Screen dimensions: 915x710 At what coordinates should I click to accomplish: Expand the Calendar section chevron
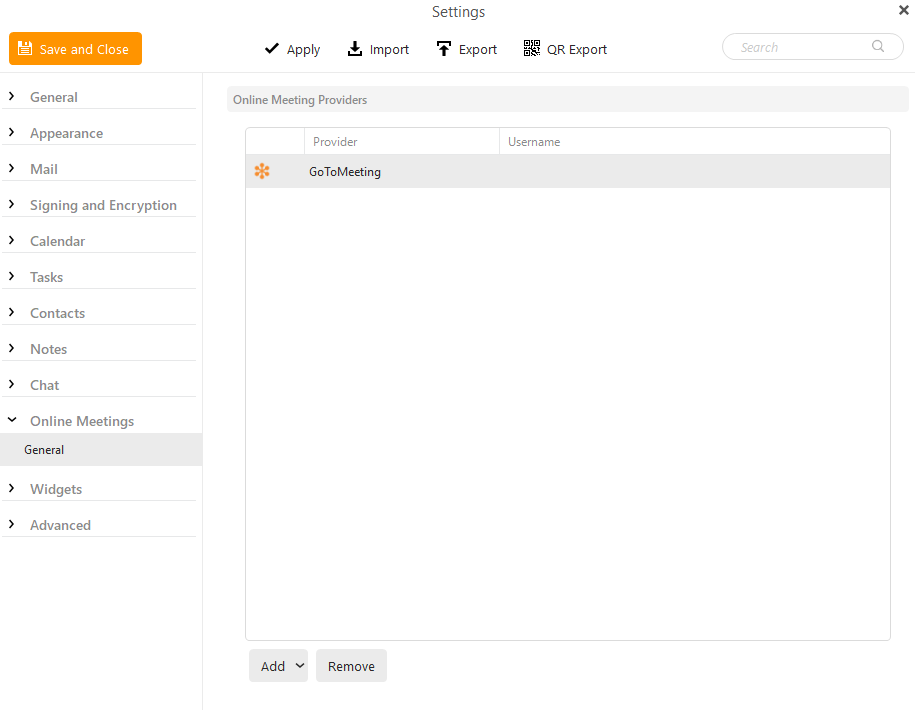point(11,240)
